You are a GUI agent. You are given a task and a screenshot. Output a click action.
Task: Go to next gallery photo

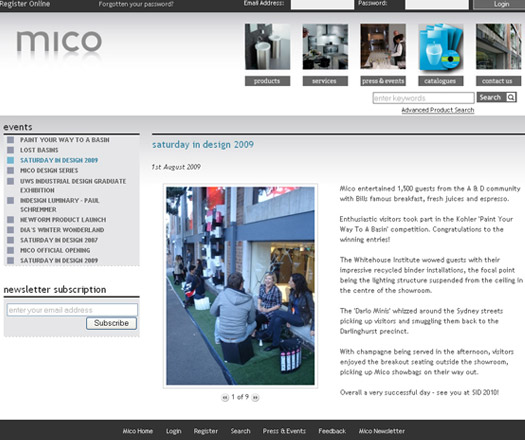tap(255, 397)
